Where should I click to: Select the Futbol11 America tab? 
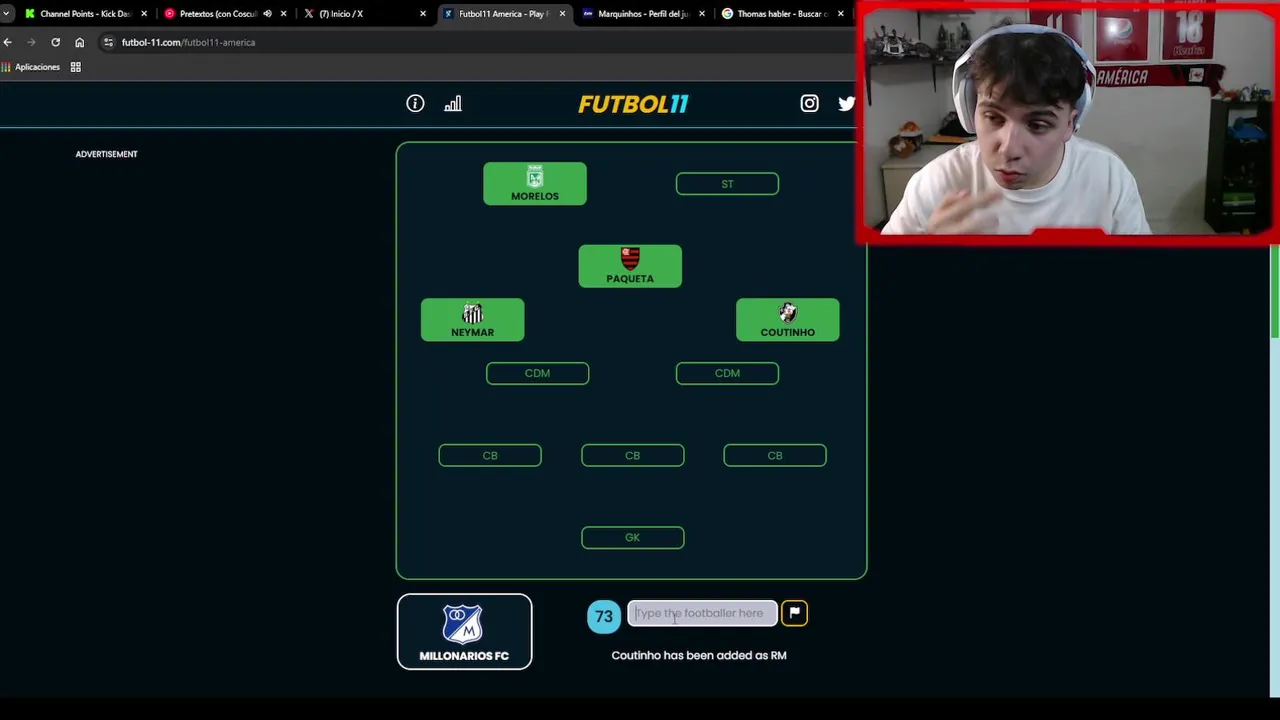coord(503,14)
